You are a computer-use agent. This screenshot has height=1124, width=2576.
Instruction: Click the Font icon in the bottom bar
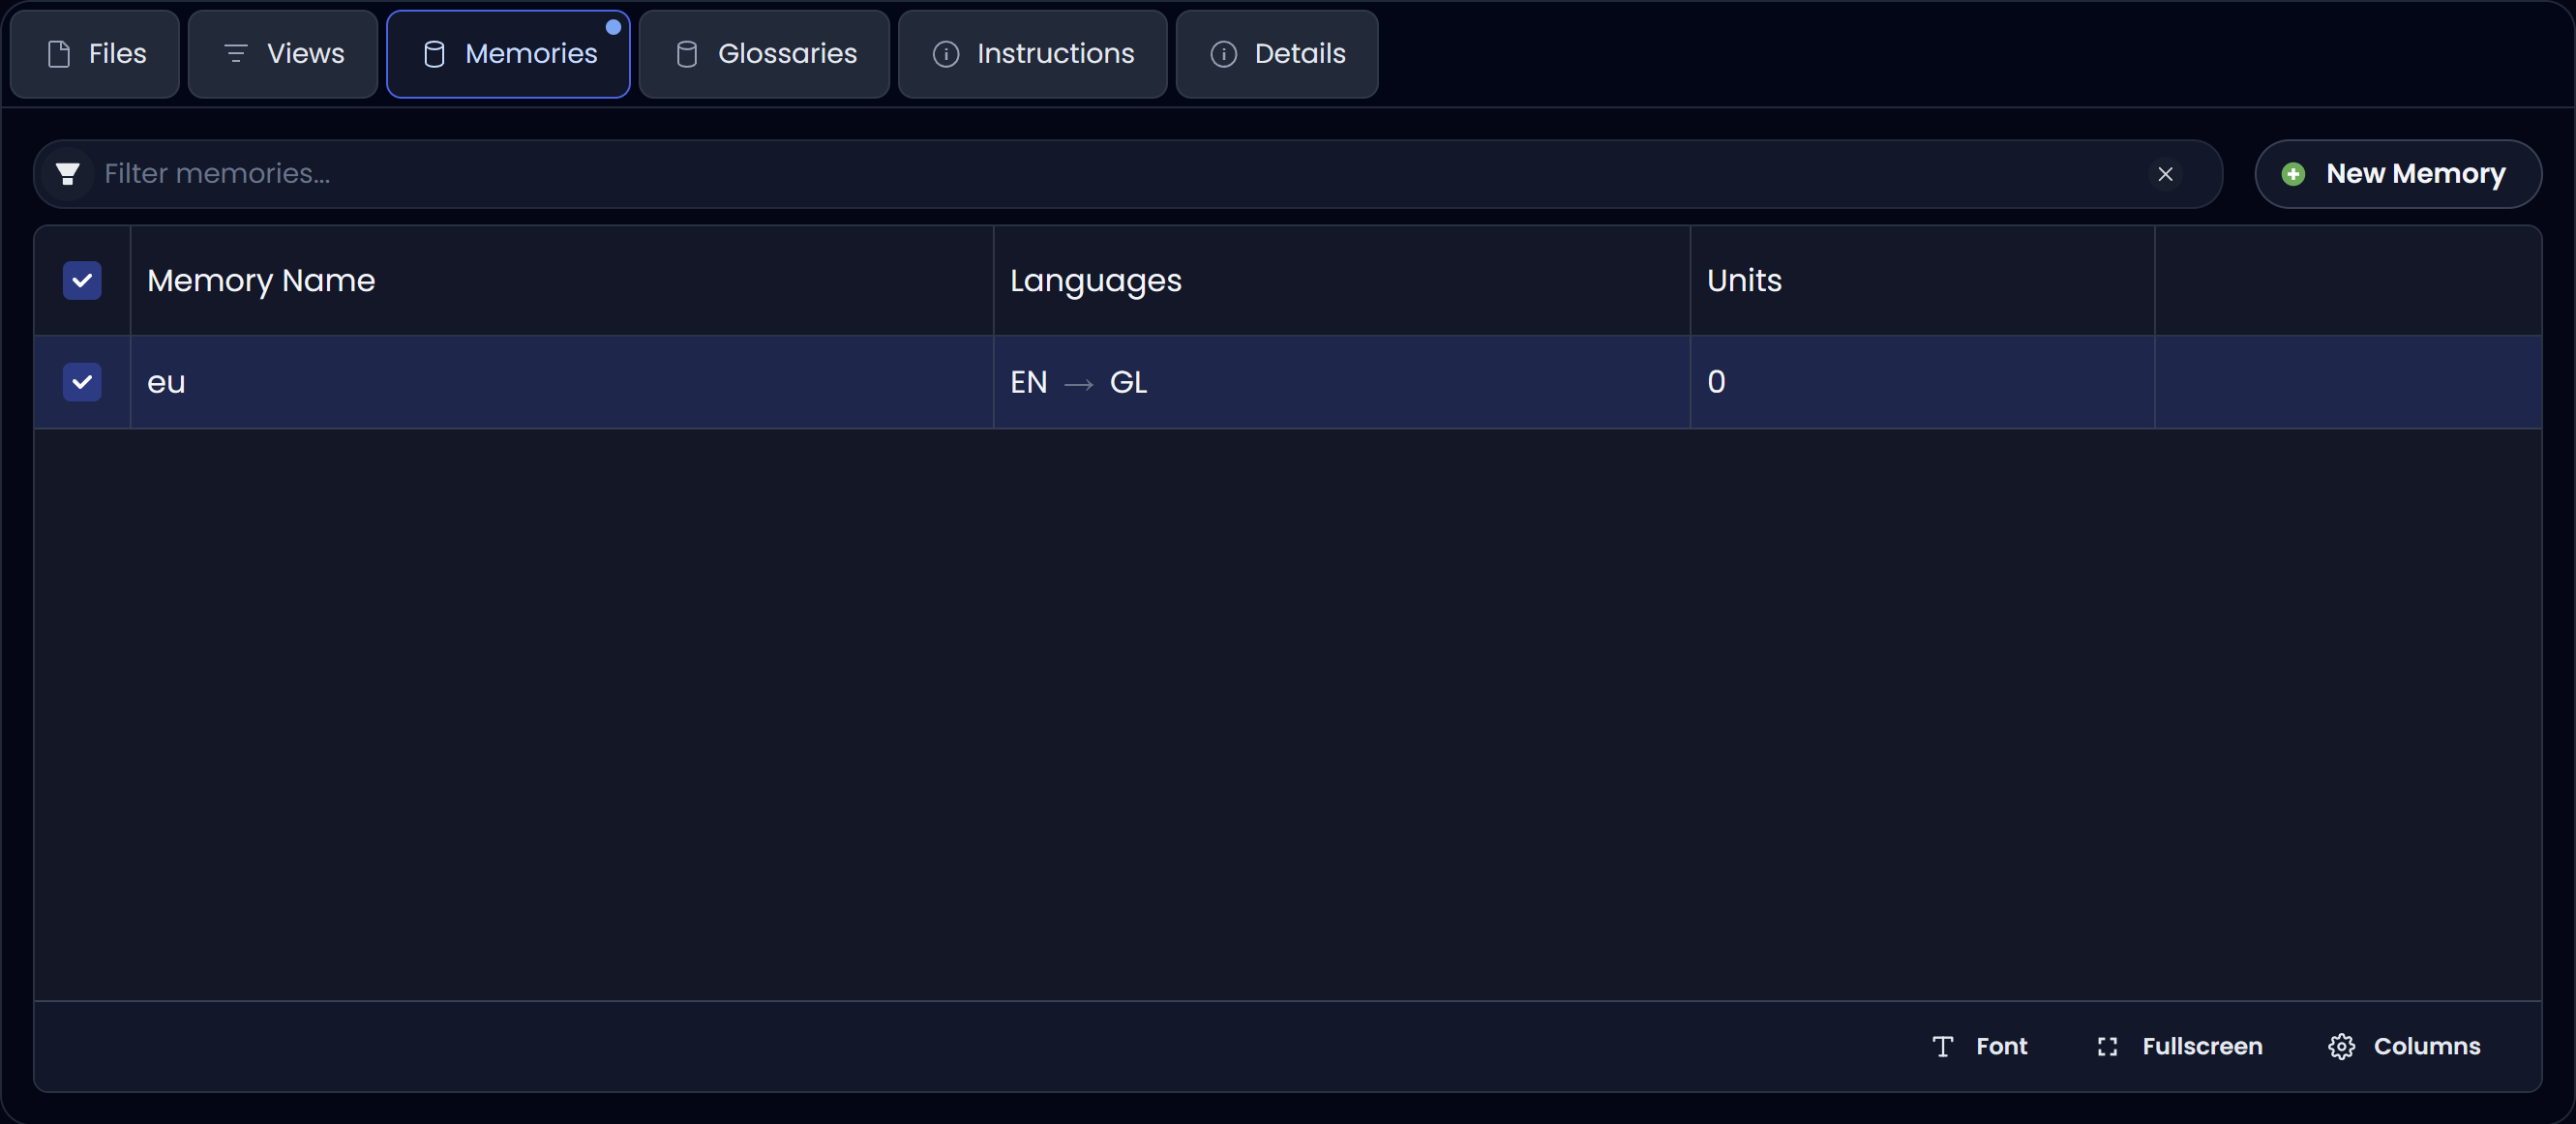click(x=1942, y=1047)
